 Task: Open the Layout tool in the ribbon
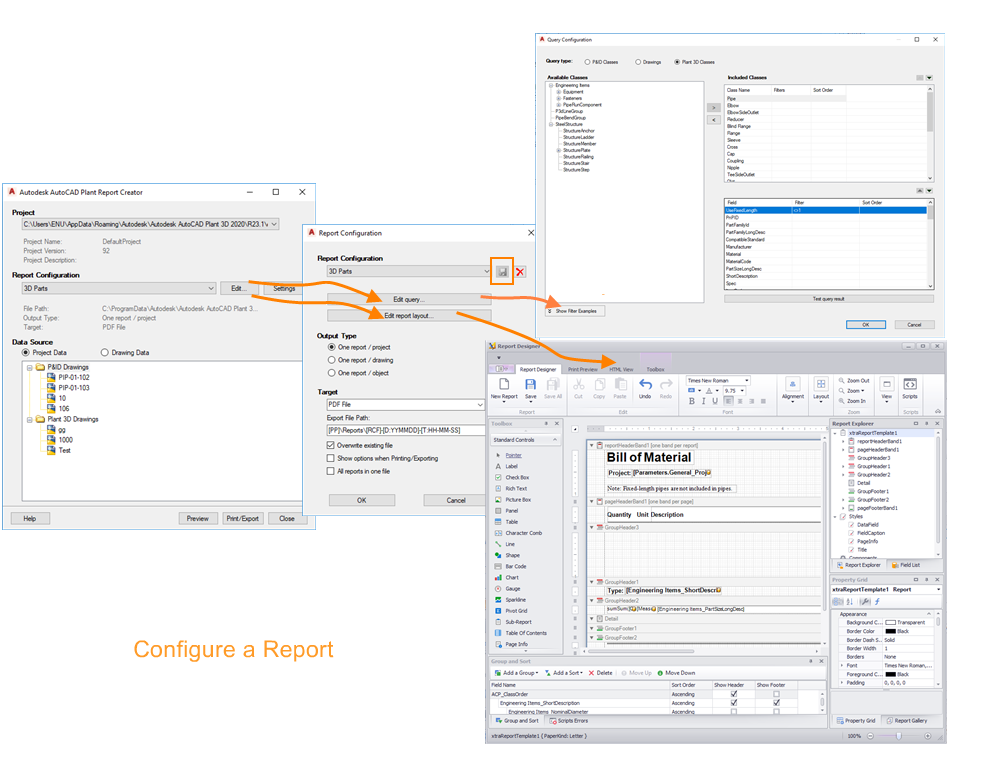(821, 388)
